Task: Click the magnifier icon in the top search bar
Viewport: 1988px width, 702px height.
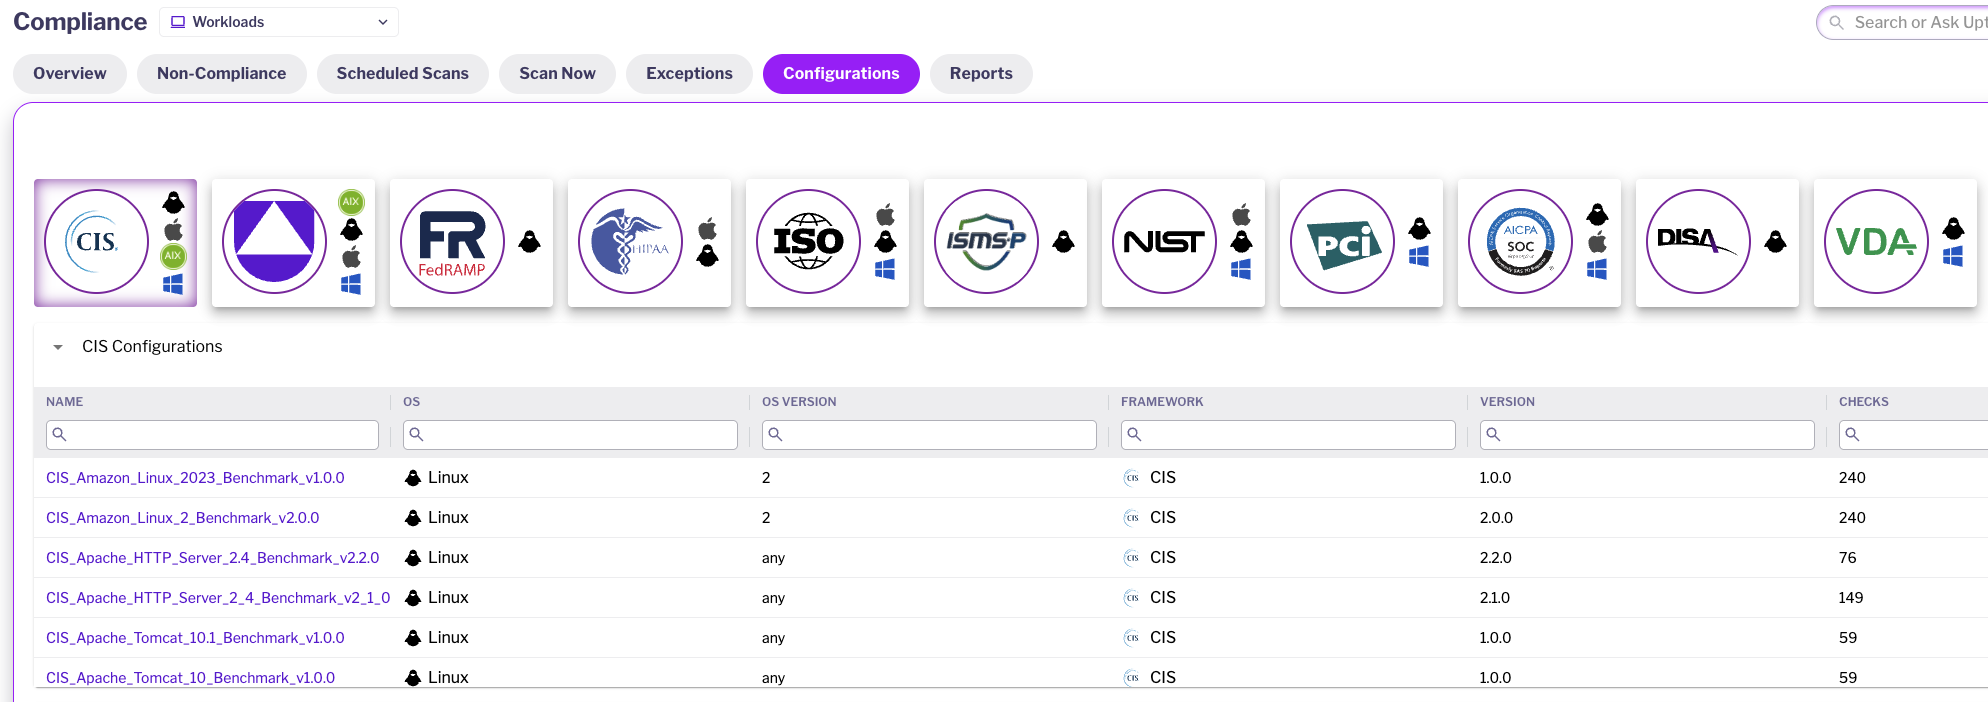Action: [1837, 22]
